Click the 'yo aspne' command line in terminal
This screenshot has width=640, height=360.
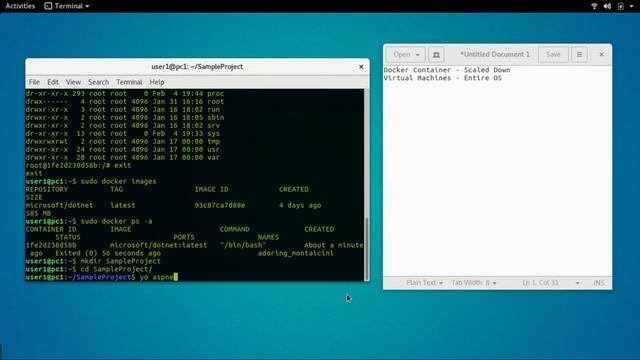pos(101,277)
